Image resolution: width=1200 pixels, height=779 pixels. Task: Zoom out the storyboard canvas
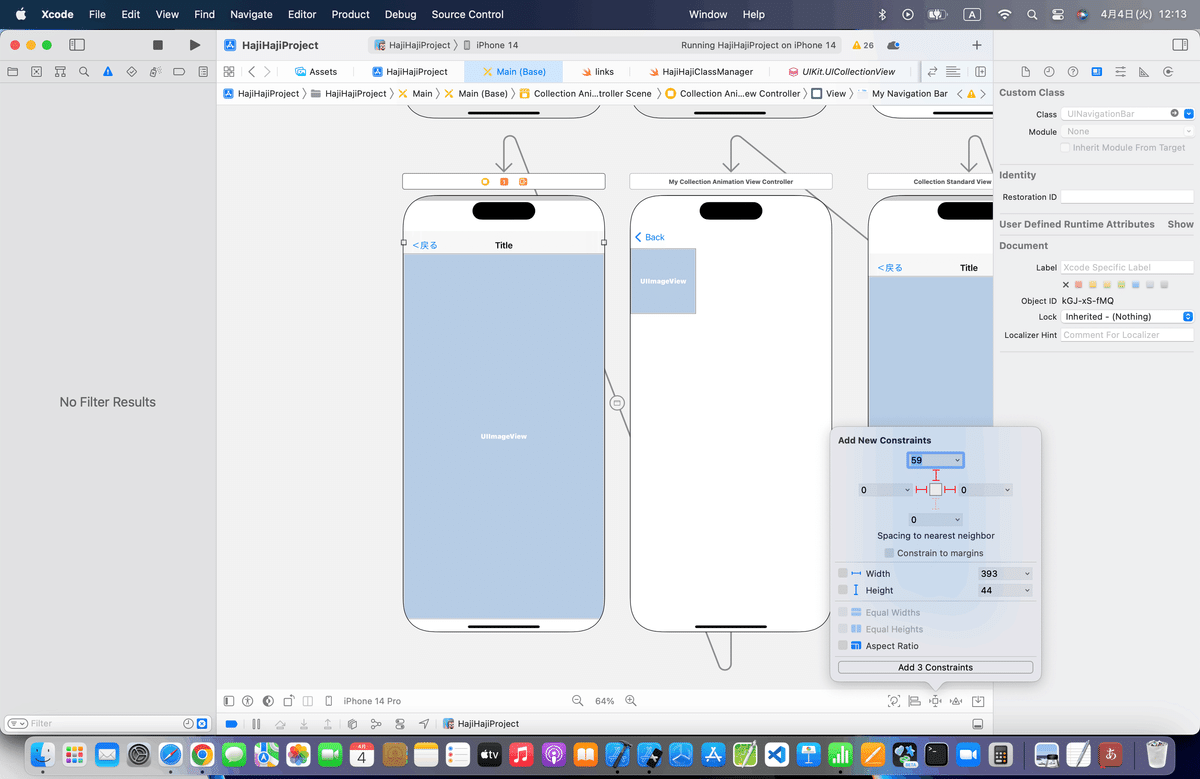point(577,701)
